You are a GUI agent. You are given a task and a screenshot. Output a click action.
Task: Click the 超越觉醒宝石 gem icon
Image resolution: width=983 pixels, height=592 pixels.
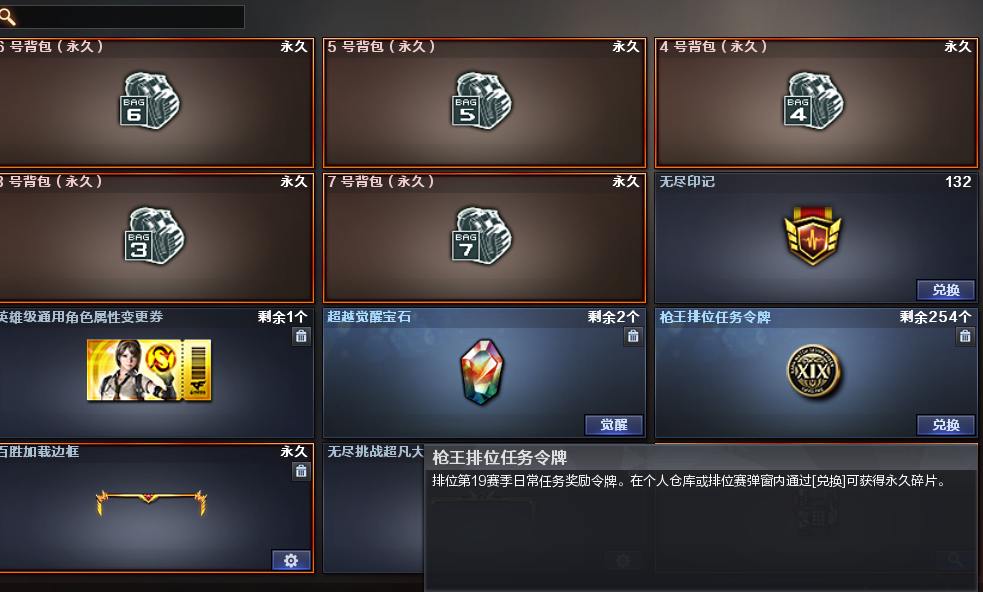[x=481, y=372]
